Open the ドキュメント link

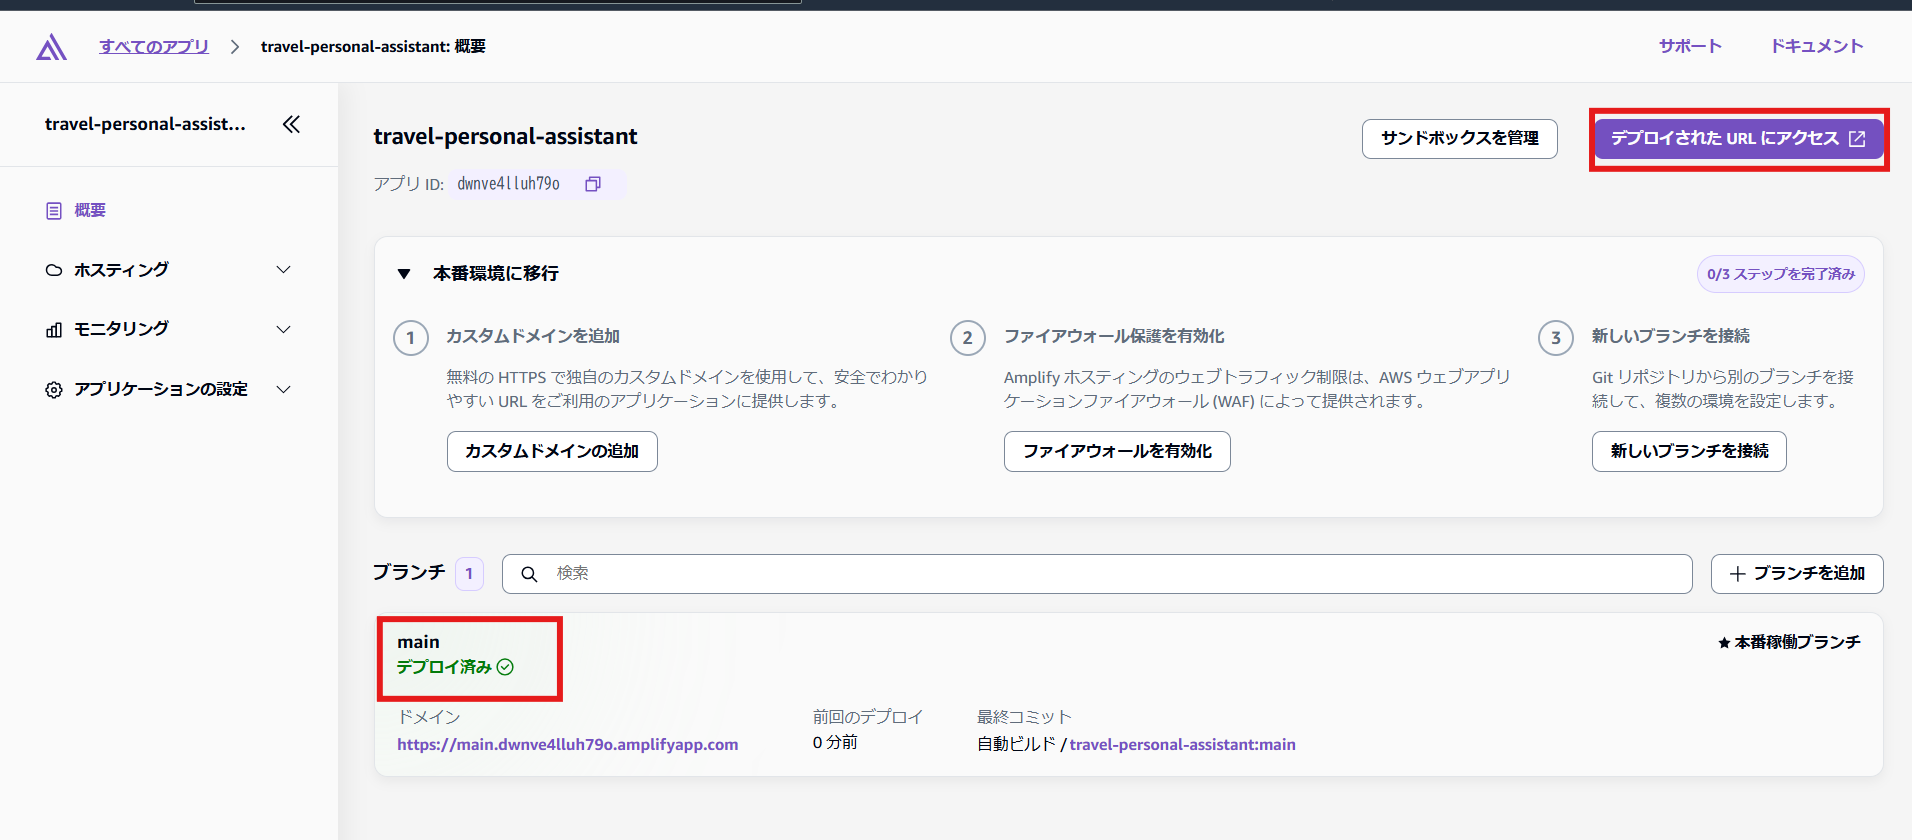pos(1817,46)
